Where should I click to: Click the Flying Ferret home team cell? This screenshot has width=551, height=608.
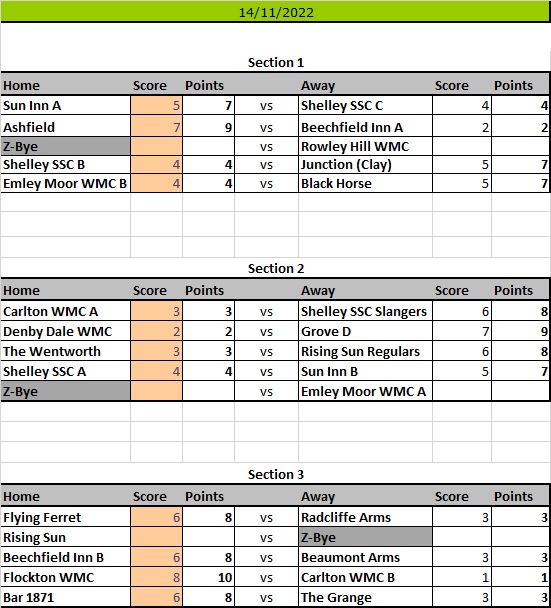[66, 517]
